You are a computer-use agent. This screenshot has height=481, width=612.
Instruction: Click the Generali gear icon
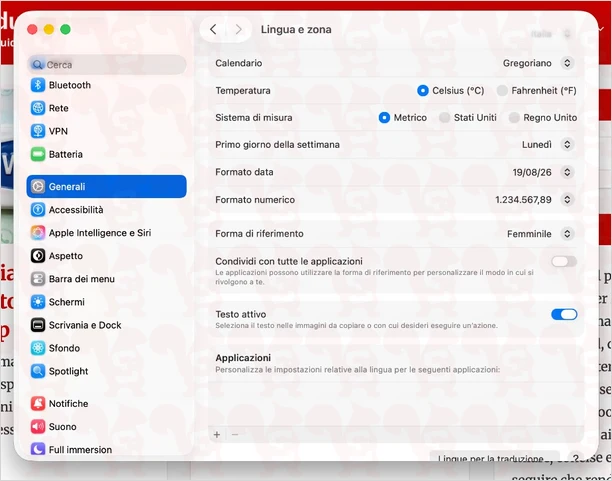tap(38, 187)
